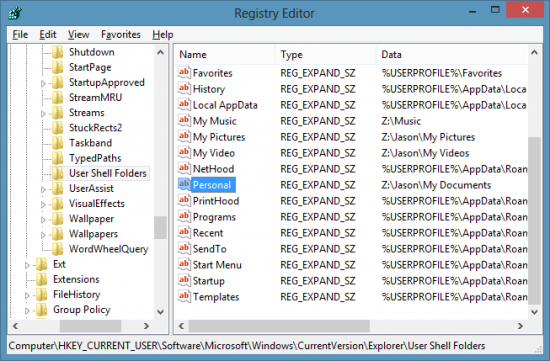Click the values pane scroll right arrow
Screen dimensions: 550x361
click(520, 326)
